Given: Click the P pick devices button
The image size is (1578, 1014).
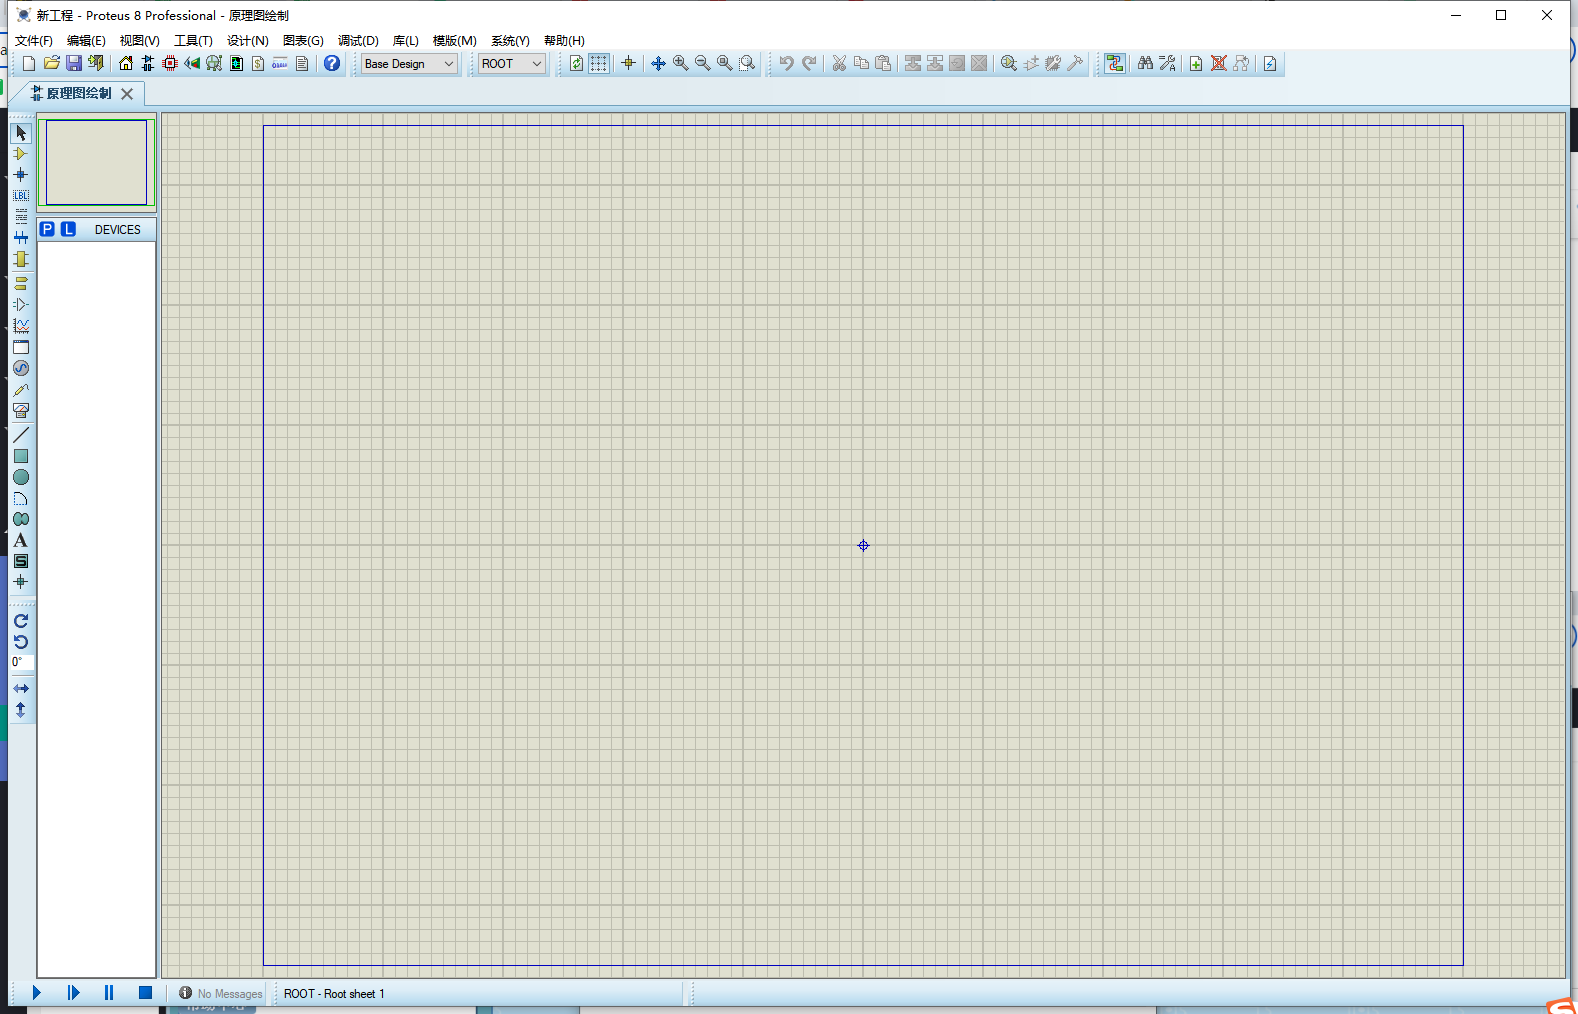Looking at the screenshot, I should (x=47, y=229).
